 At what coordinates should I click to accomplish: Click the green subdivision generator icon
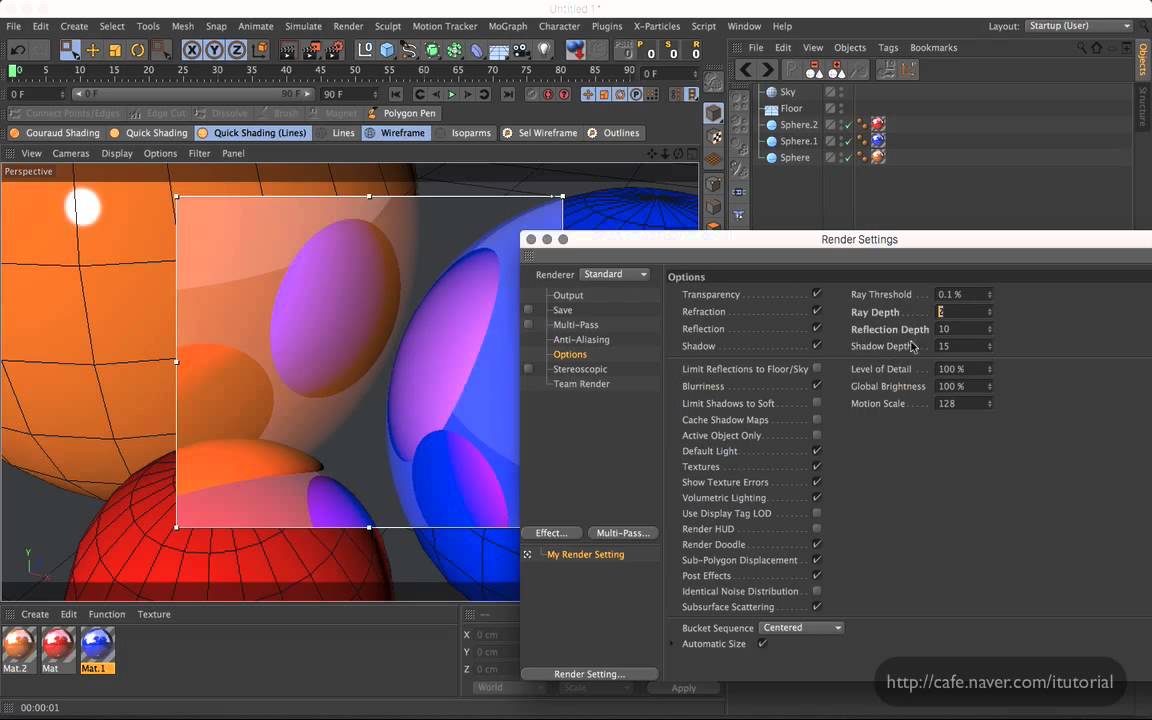[x=432, y=50]
